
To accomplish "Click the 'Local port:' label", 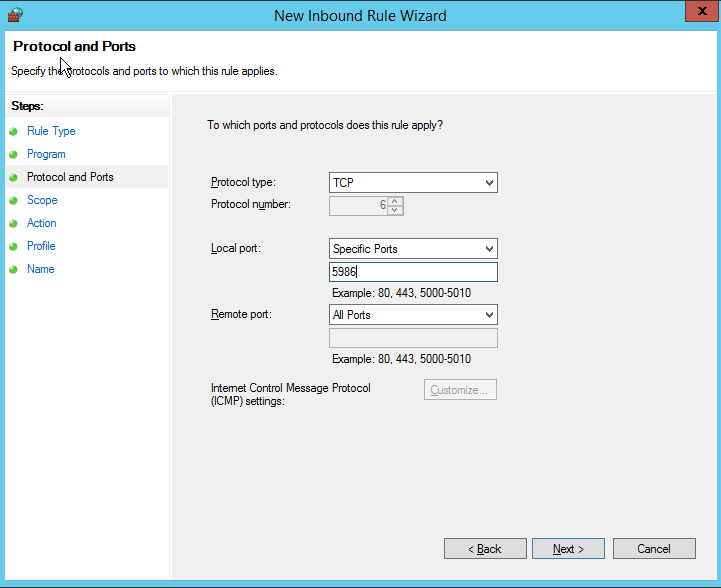I will tap(235, 249).
